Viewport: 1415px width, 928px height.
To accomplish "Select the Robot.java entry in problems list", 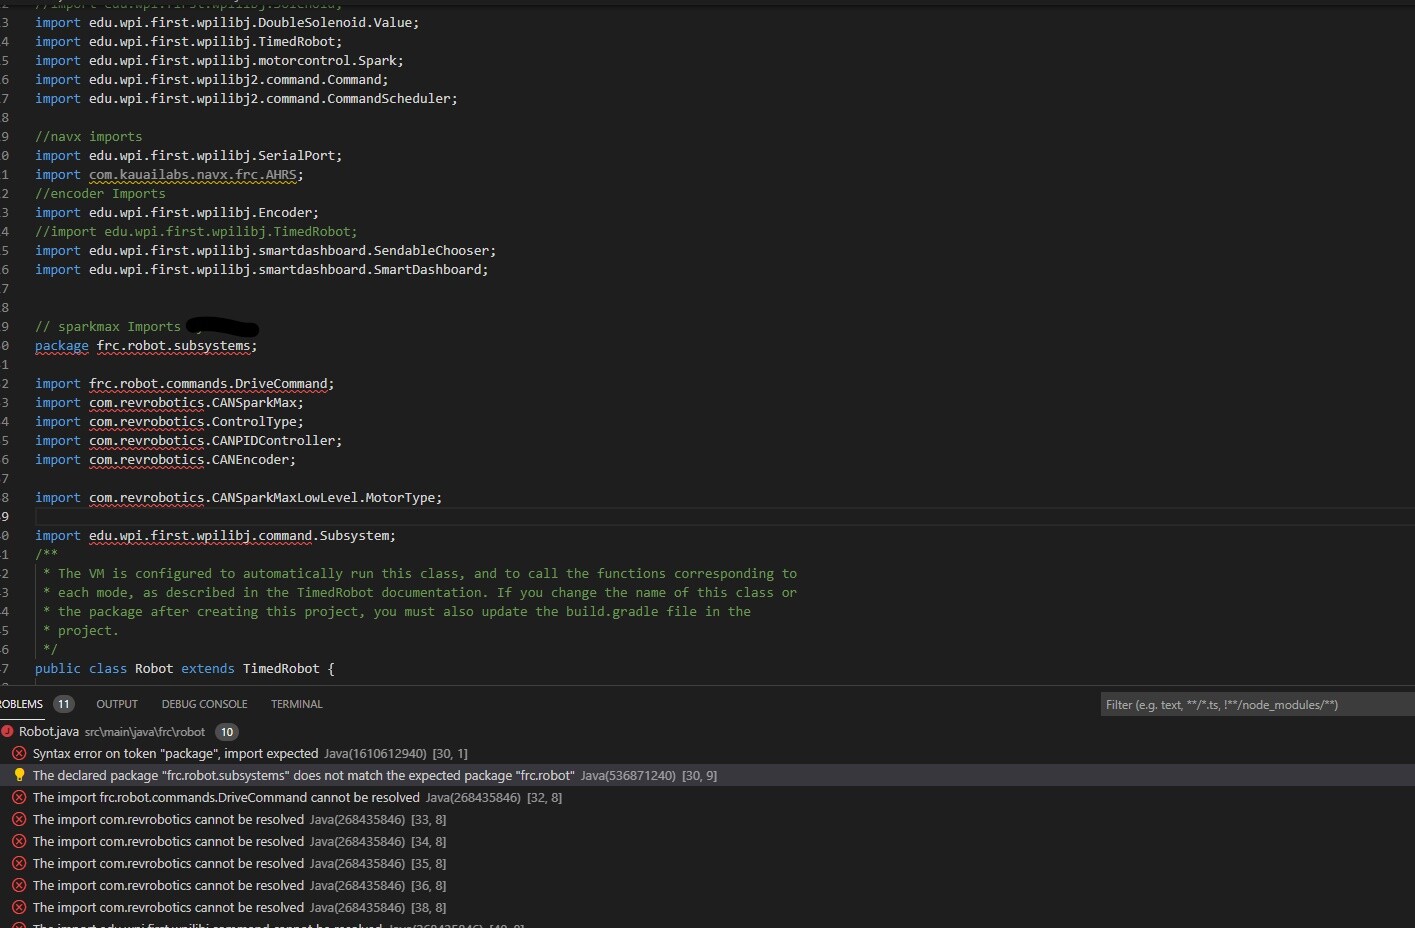I will pyautogui.click(x=707, y=731).
